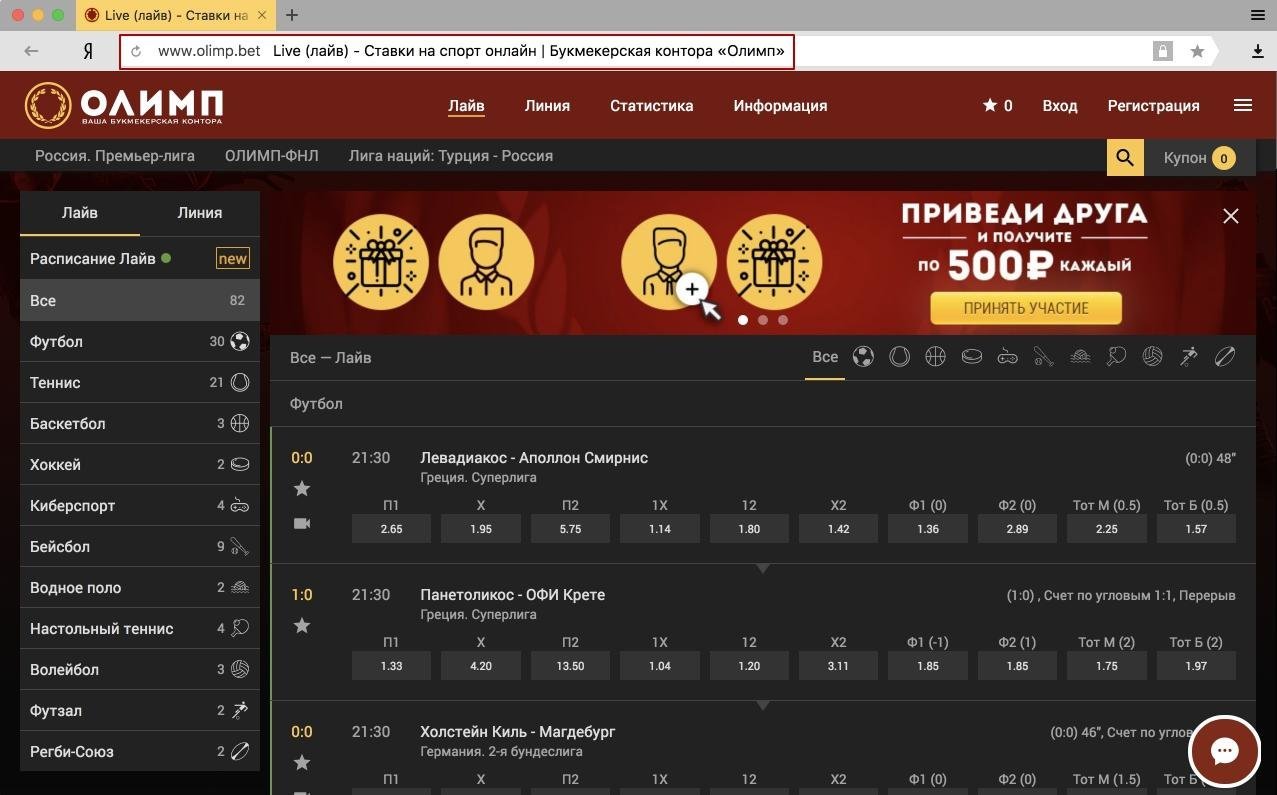Click the Принять участие banner button

tap(1025, 308)
